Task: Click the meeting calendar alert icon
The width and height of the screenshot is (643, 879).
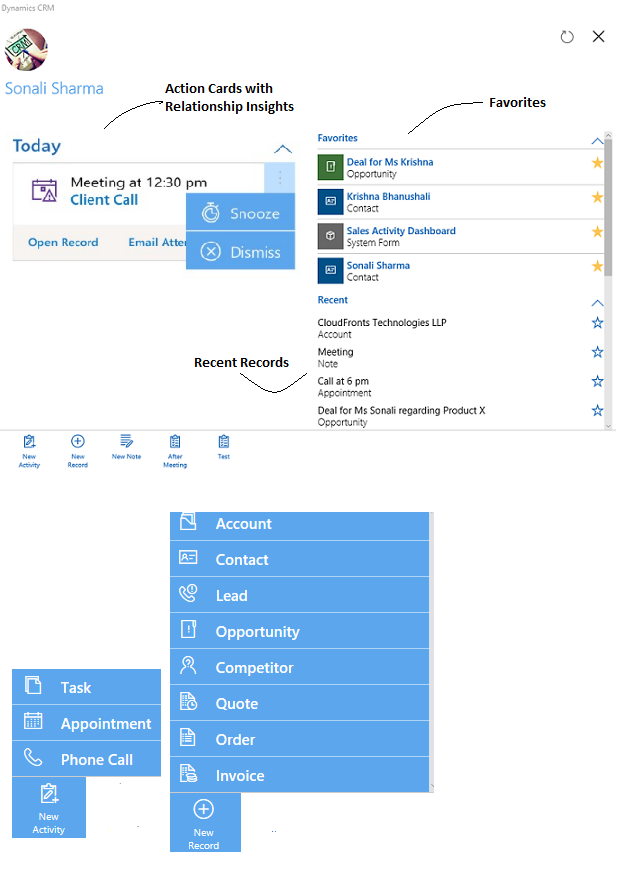Action: point(44,191)
